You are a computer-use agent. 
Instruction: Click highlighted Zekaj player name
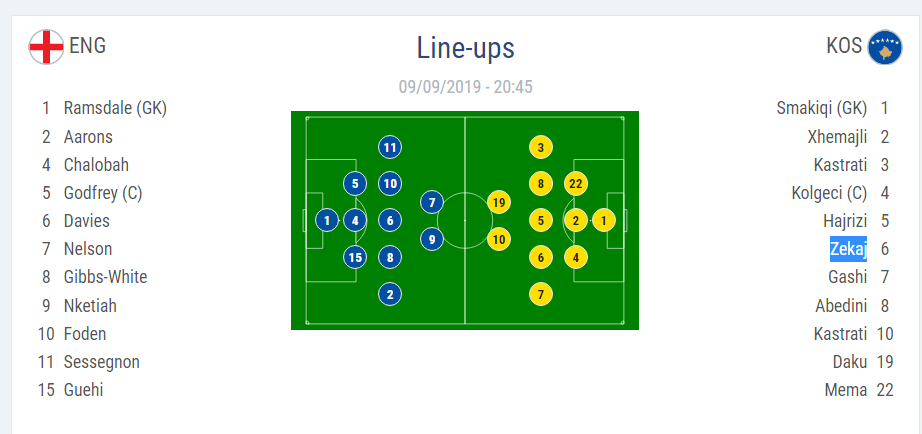pyautogui.click(x=848, y=249)
